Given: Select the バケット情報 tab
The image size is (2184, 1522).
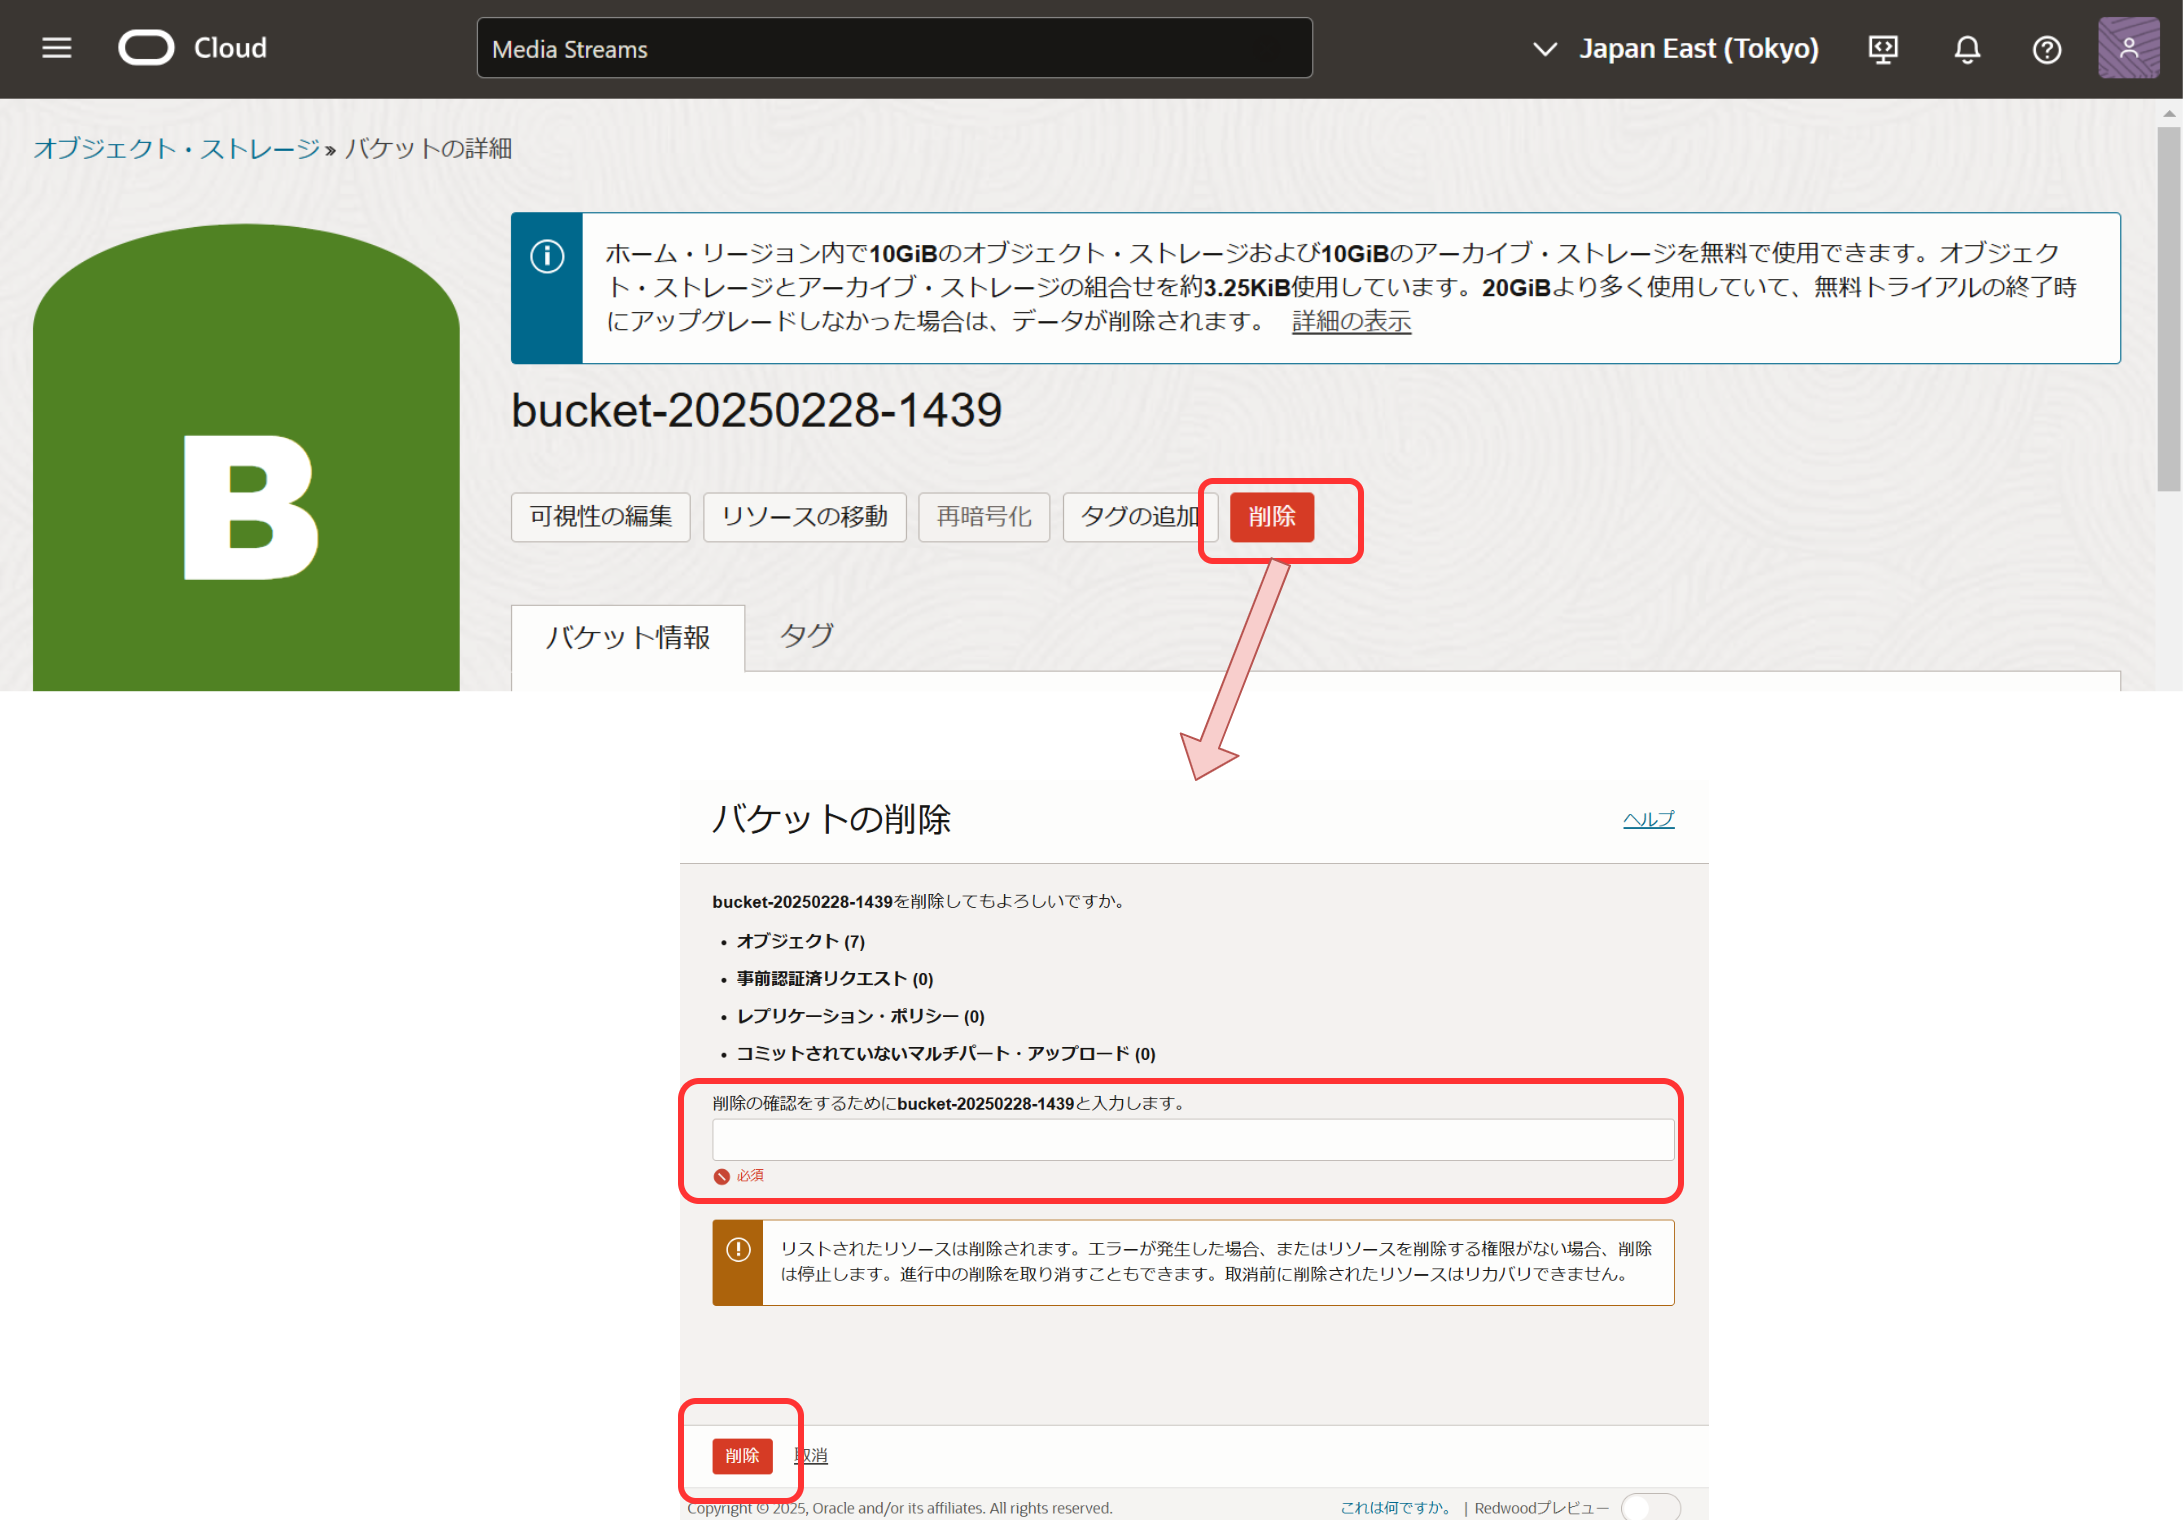Looking at the screenshot, I should pos(628,637).
